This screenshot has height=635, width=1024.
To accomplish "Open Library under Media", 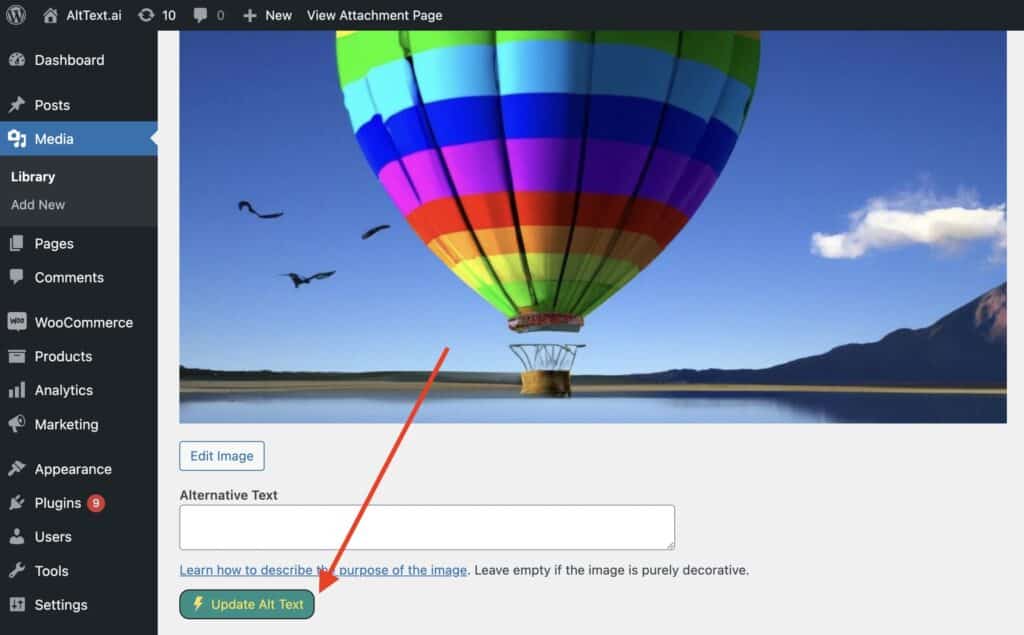I will point(33,177).
